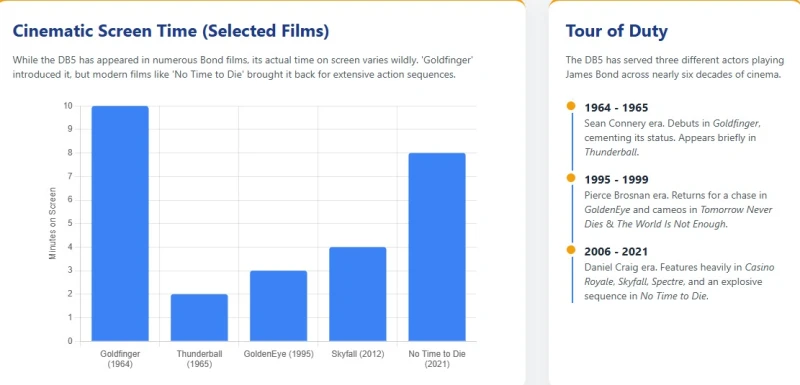The height and width of the screenshot is (385, 800).
Task: Select the 2006 - 2021 era title
Action: click(x=616, y=251)
